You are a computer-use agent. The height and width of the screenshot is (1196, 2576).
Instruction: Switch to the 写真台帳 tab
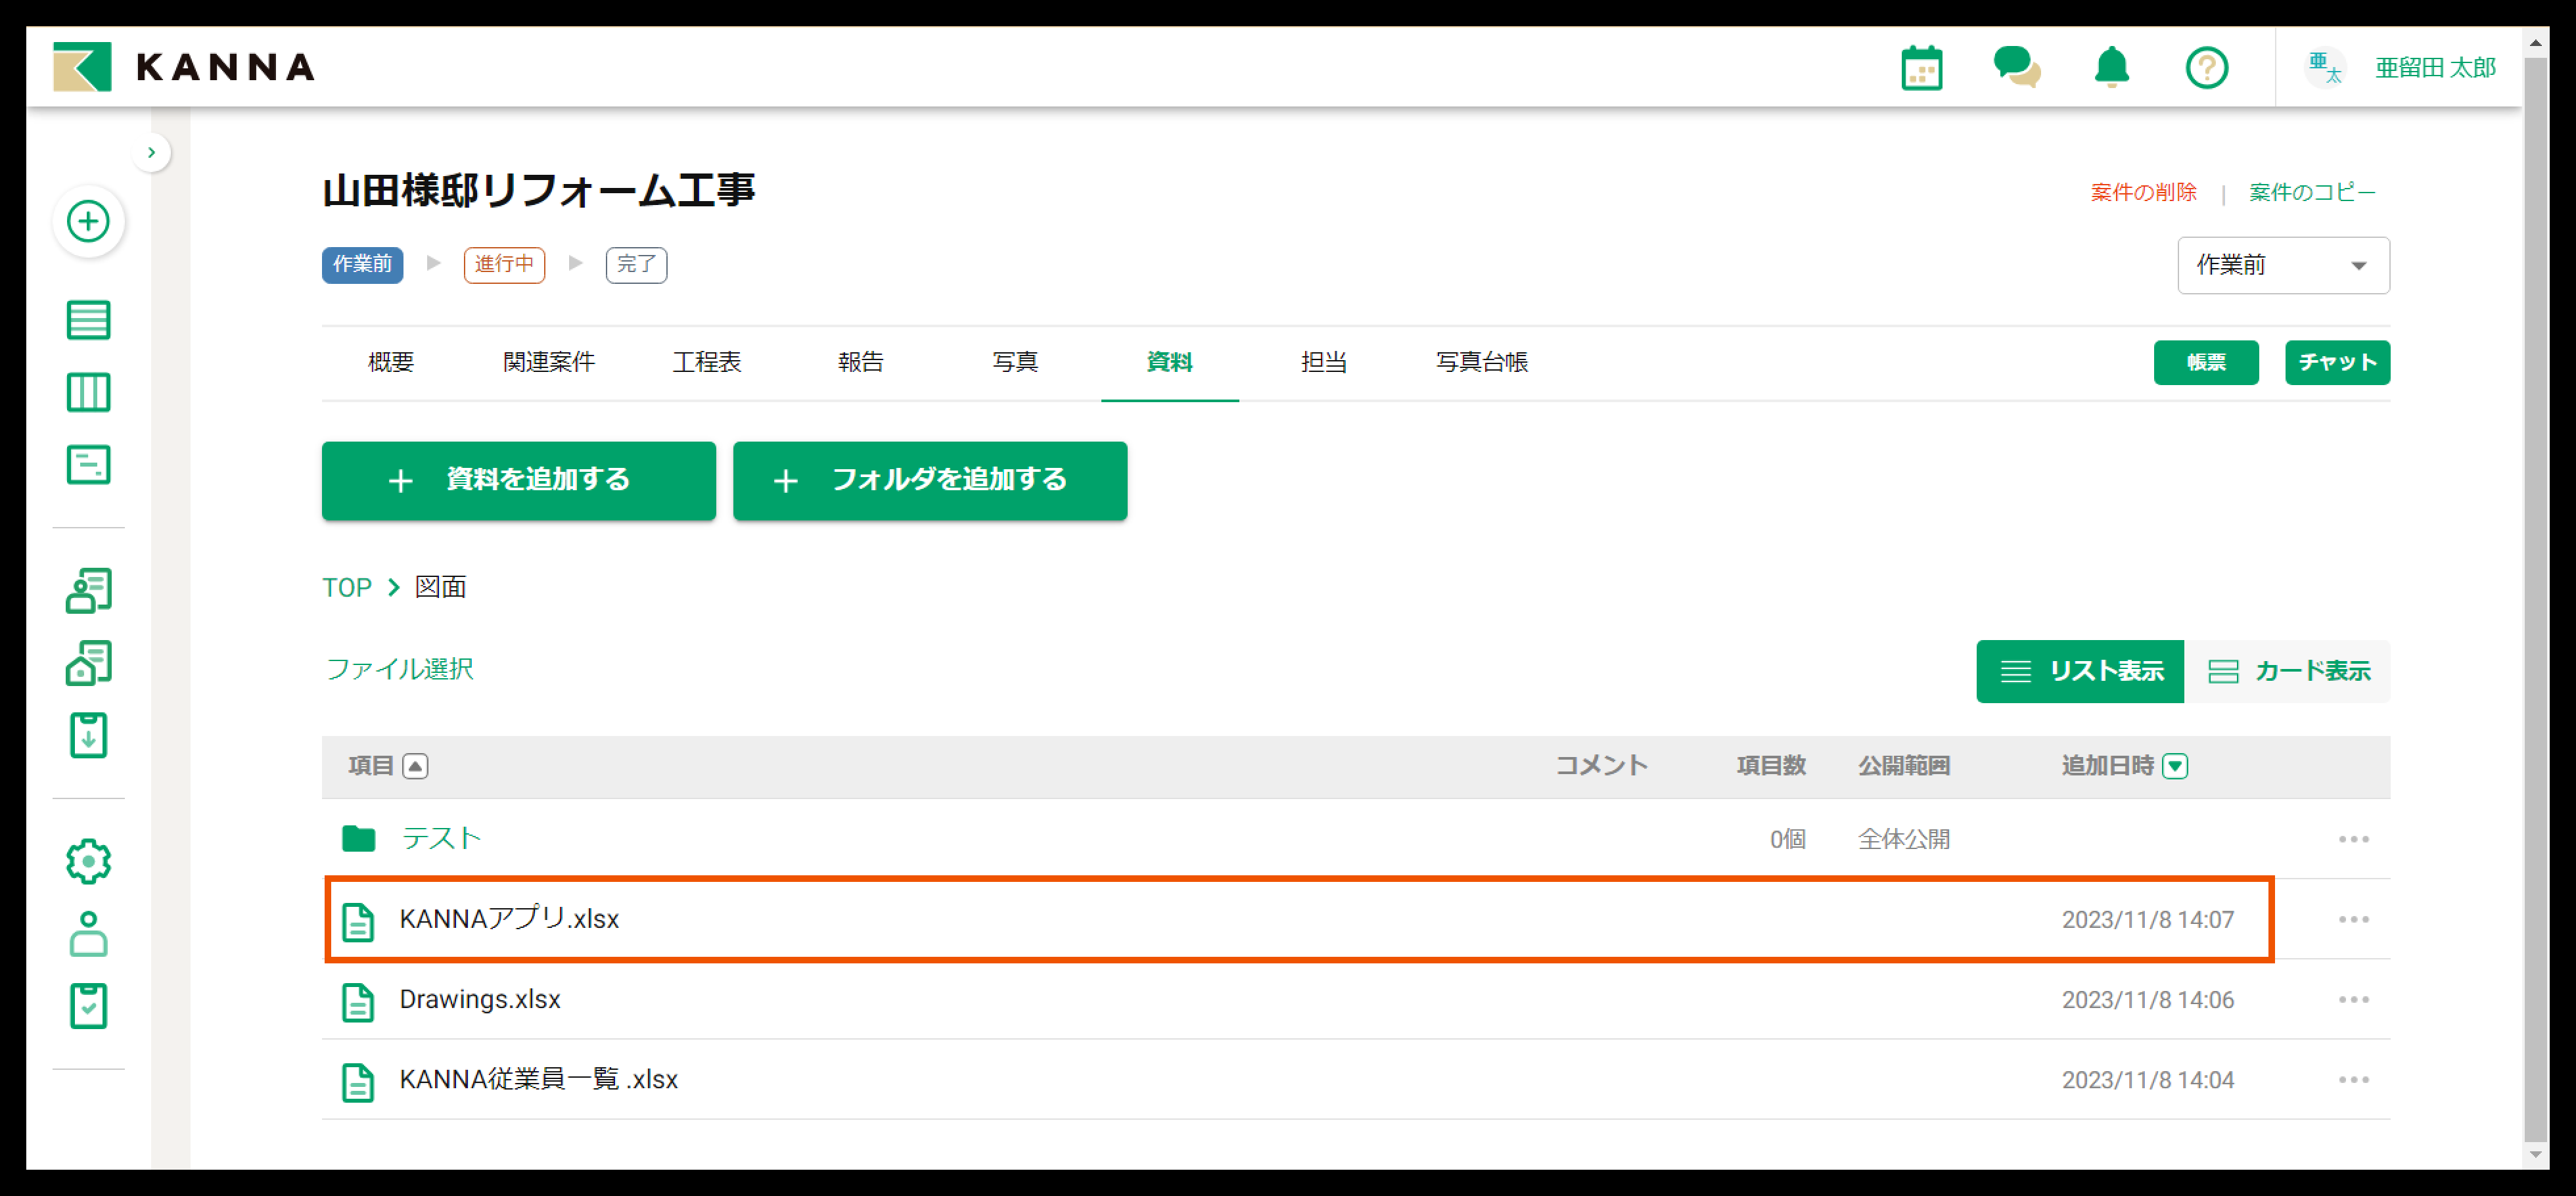tap(1481, 362)
